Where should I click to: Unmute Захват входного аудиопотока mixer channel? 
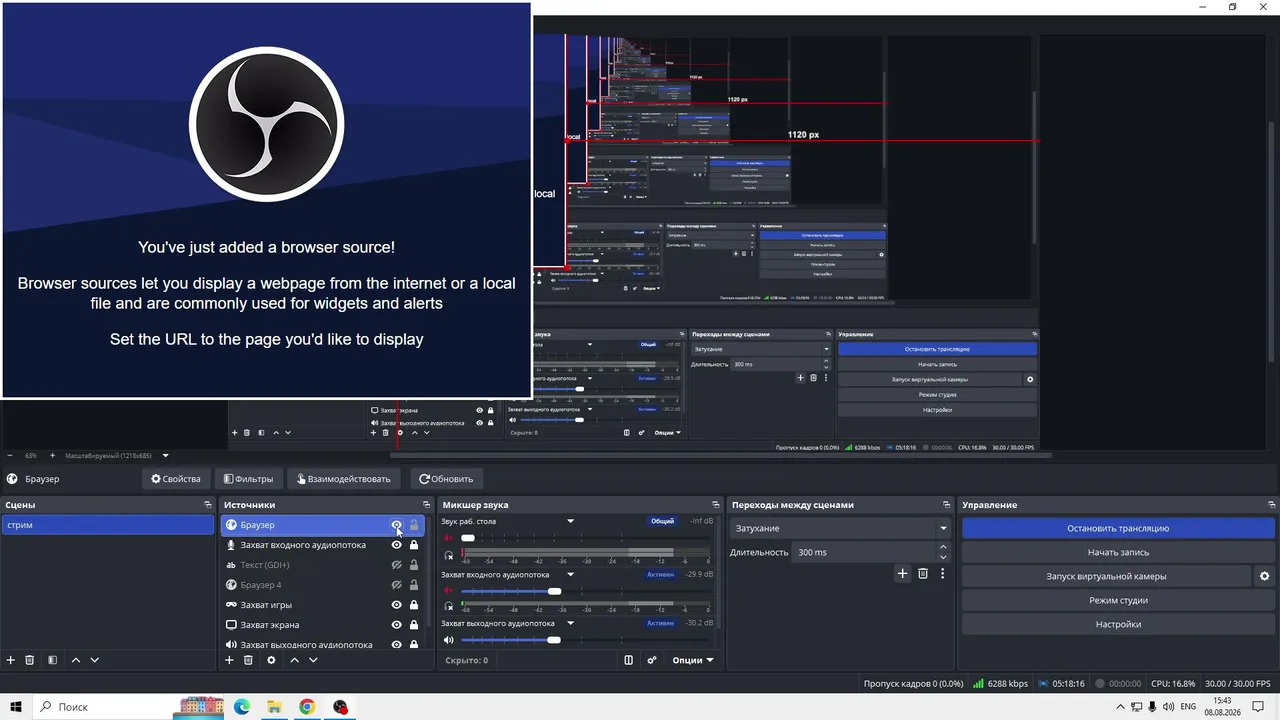click(x=449, y=591)
